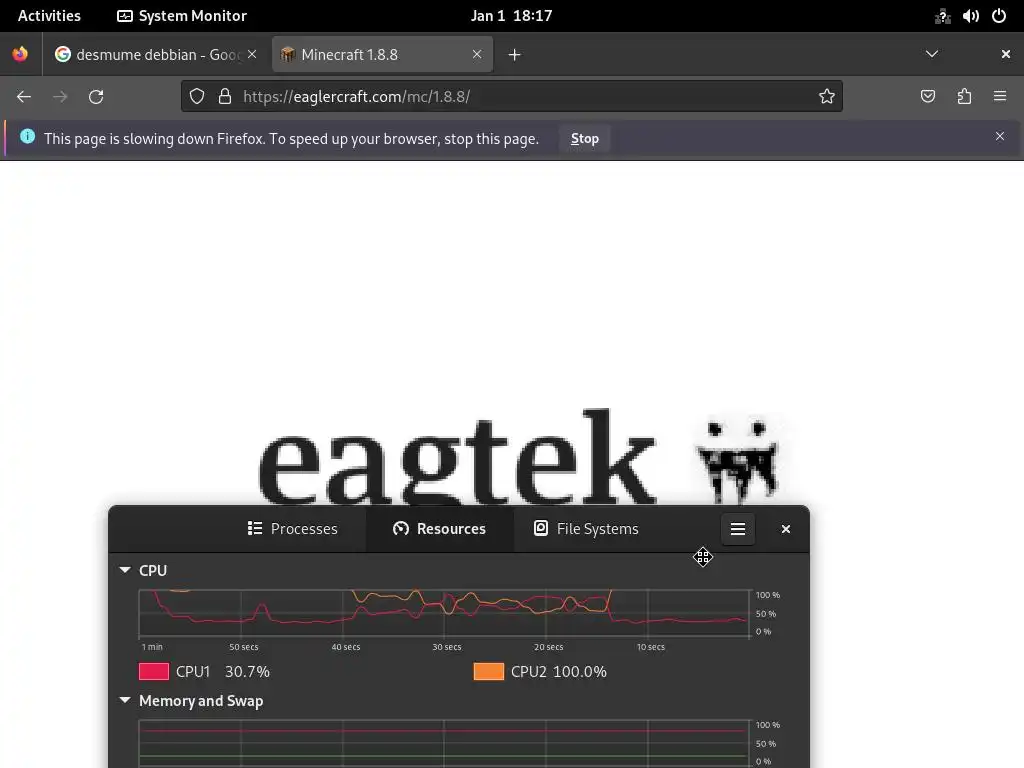Click the notification info icon
The width and height of the screenshot is (1024, 768).
[x=27, y=136]
